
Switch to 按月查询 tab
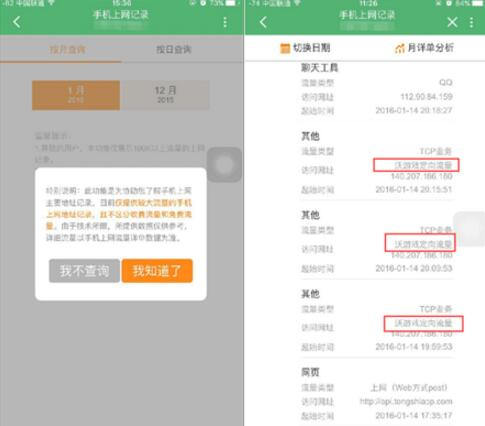(x=67, y=50)
